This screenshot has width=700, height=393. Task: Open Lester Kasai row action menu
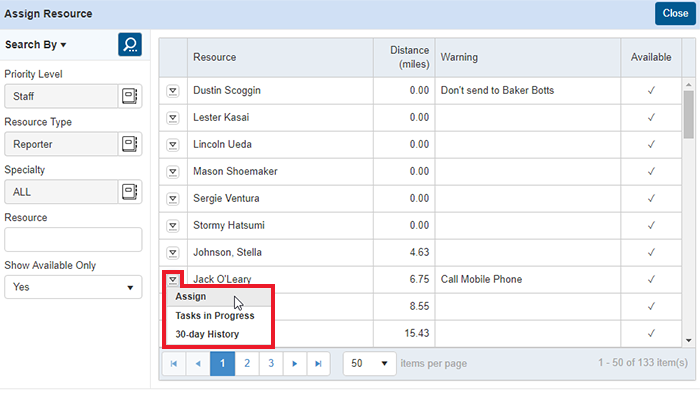click(x=173, y=118)
